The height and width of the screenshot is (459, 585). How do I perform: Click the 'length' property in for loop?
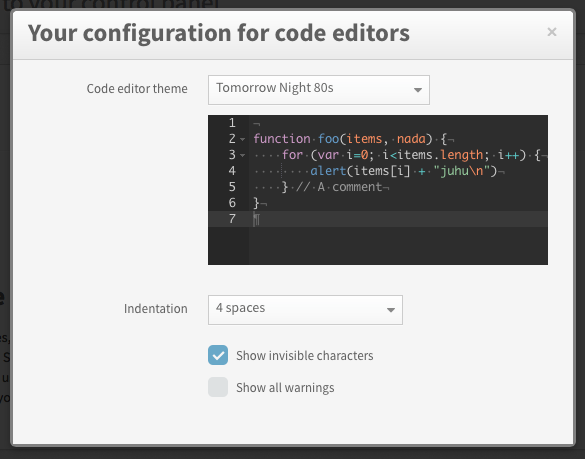click(462, 155)
